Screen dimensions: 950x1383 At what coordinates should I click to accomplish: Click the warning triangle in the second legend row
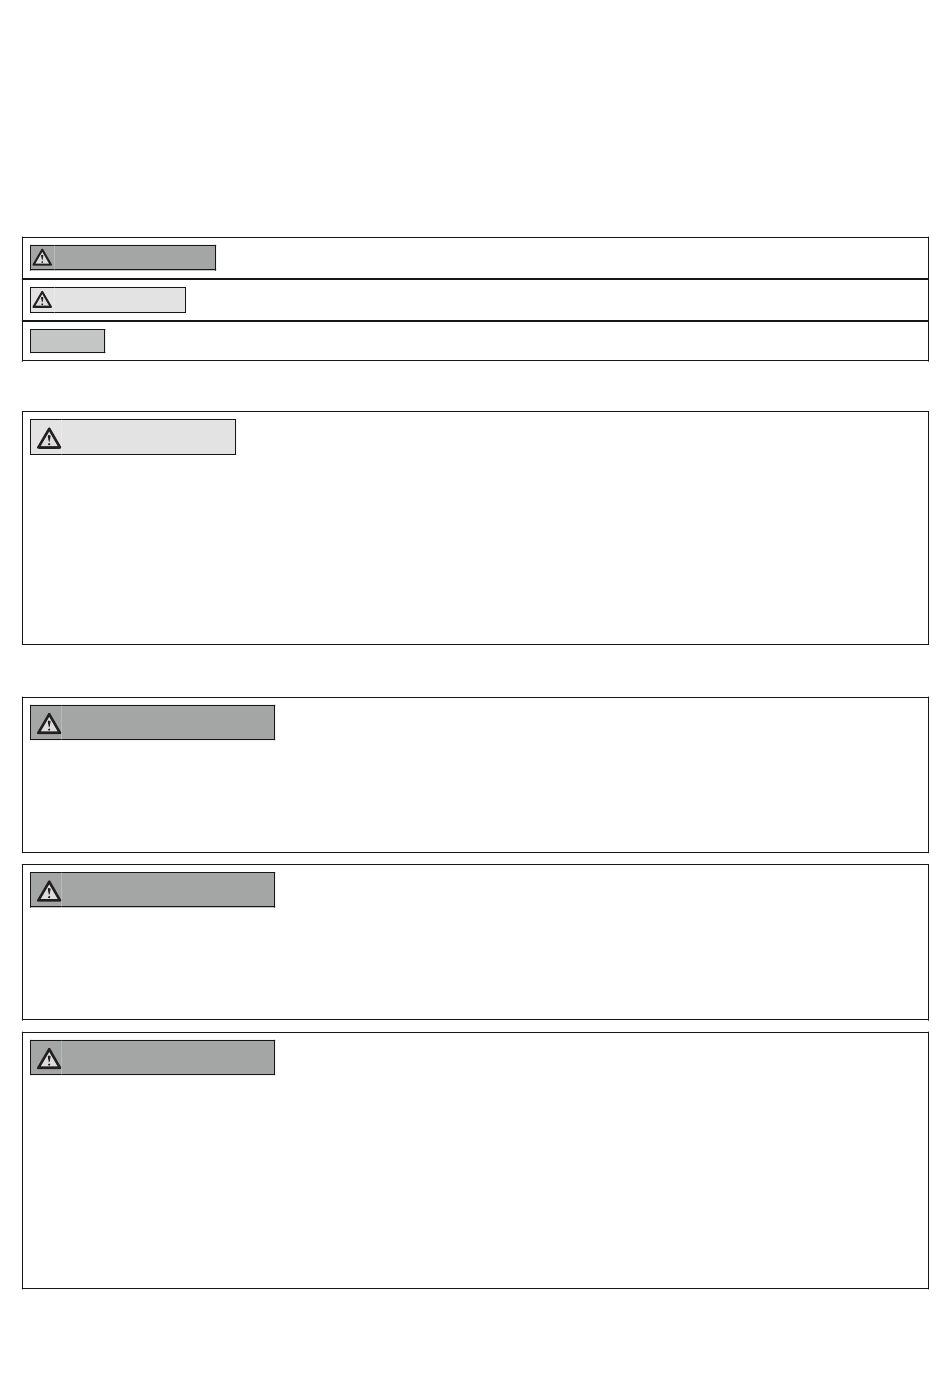tap(42, 300)
